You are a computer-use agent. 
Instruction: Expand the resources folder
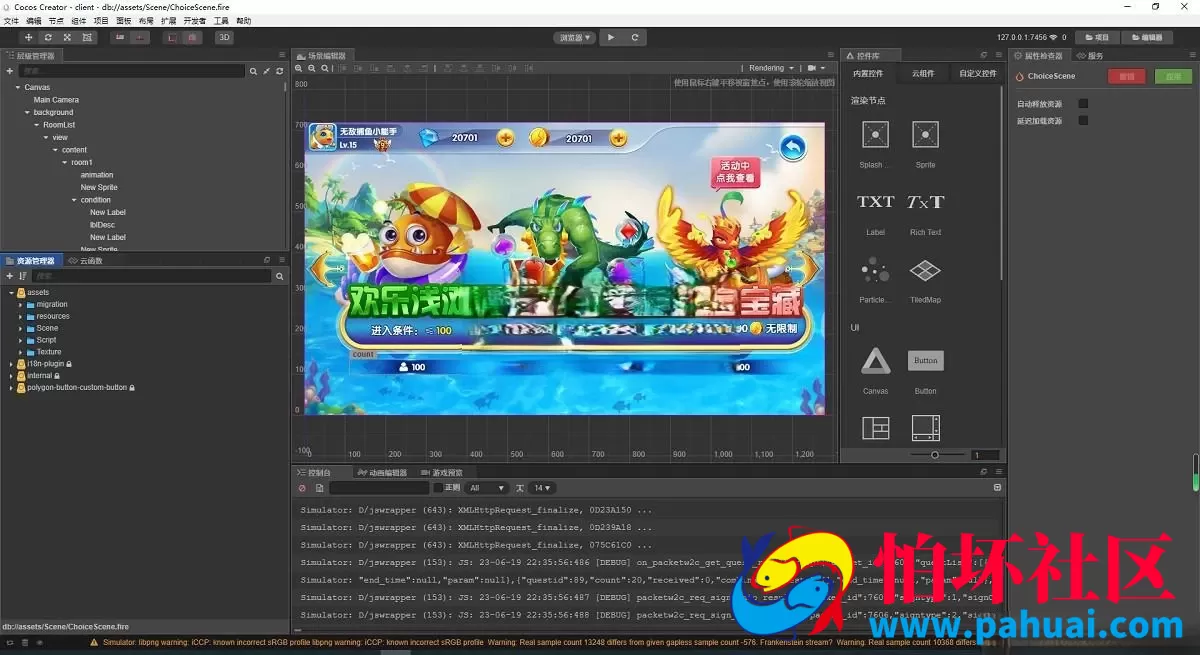tap(20, 316)
